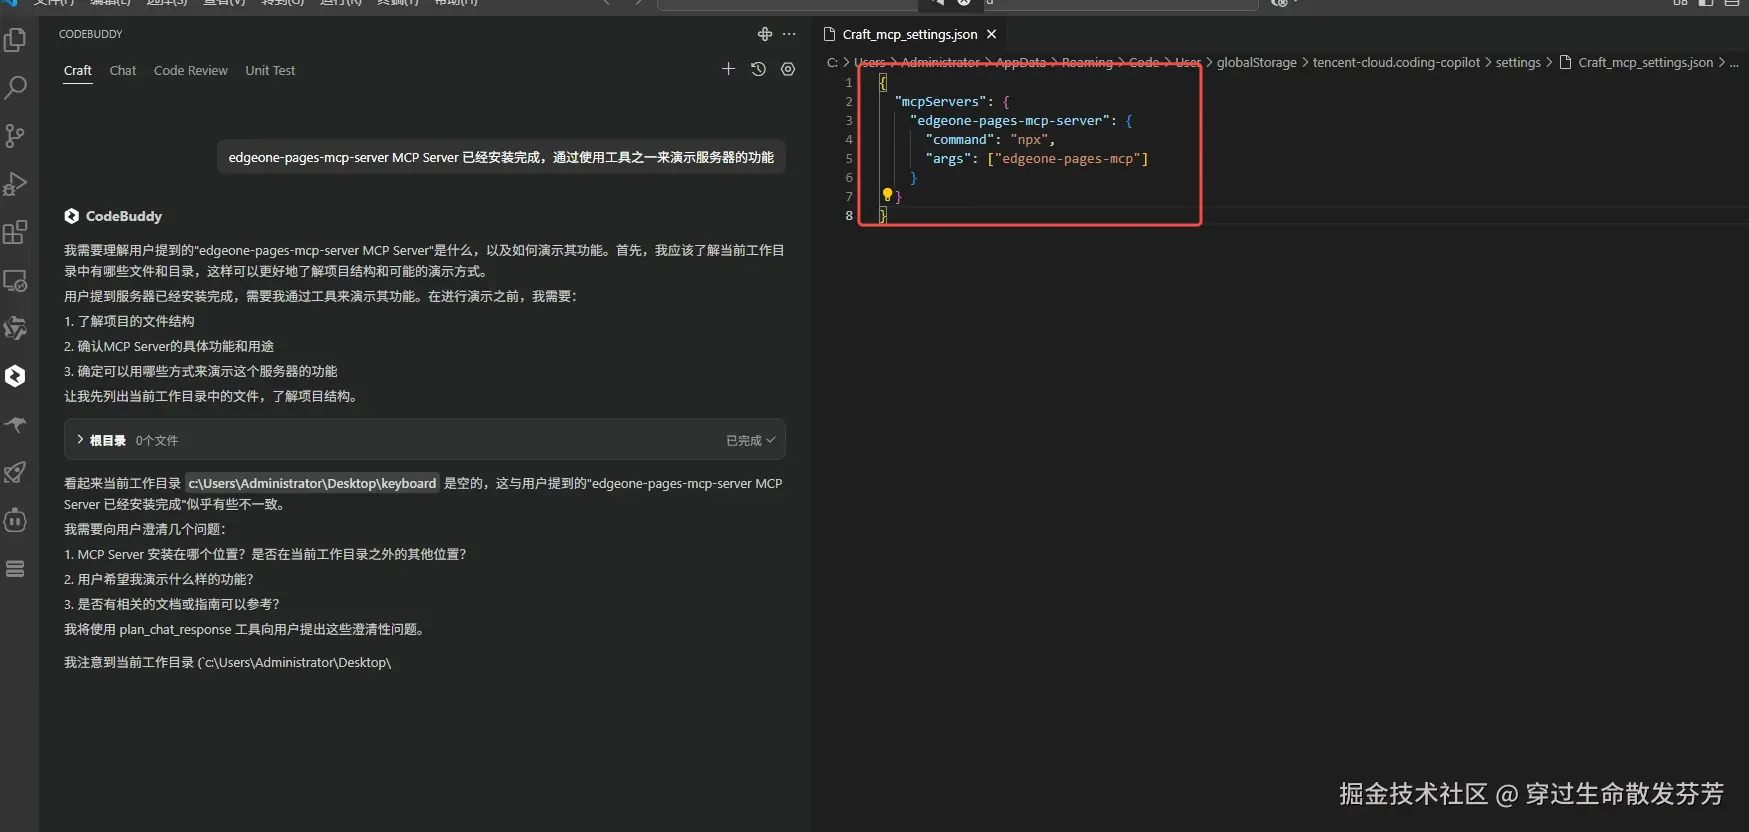Click the line starting 我注意到当前工作目录
This screenshot has width=1749, height=832.
pos(228,662)
